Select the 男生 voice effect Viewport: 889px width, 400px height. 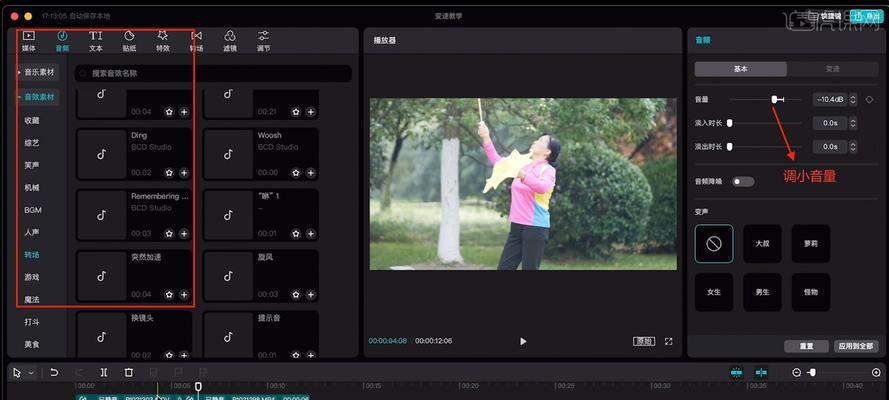762,292
